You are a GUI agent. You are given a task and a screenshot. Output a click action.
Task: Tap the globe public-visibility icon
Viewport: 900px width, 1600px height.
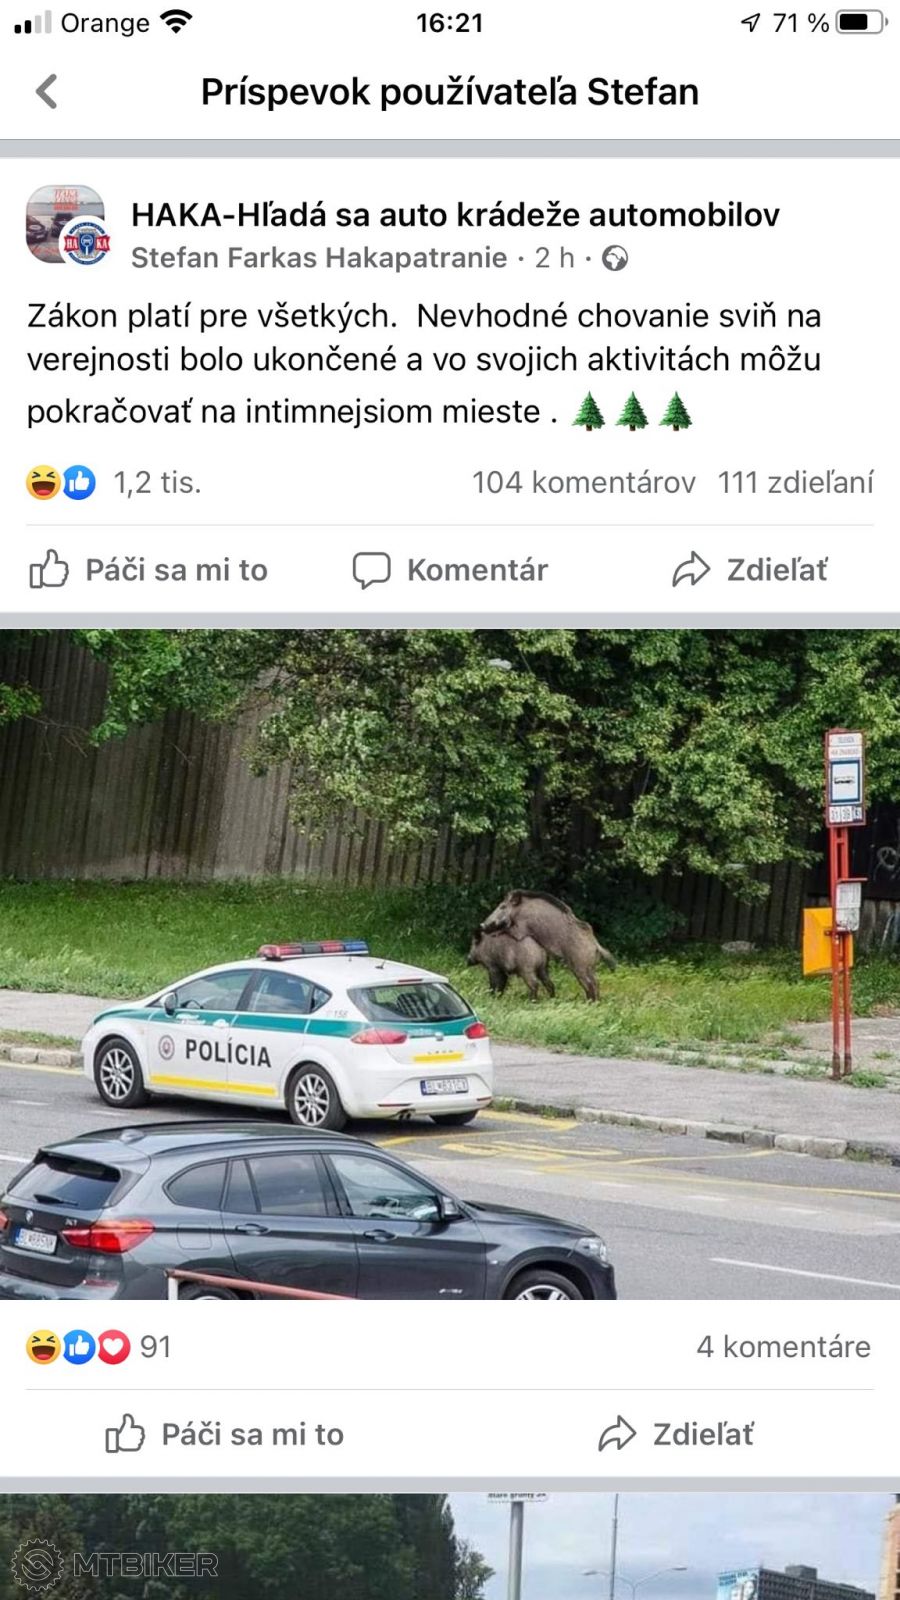point(615,258)
